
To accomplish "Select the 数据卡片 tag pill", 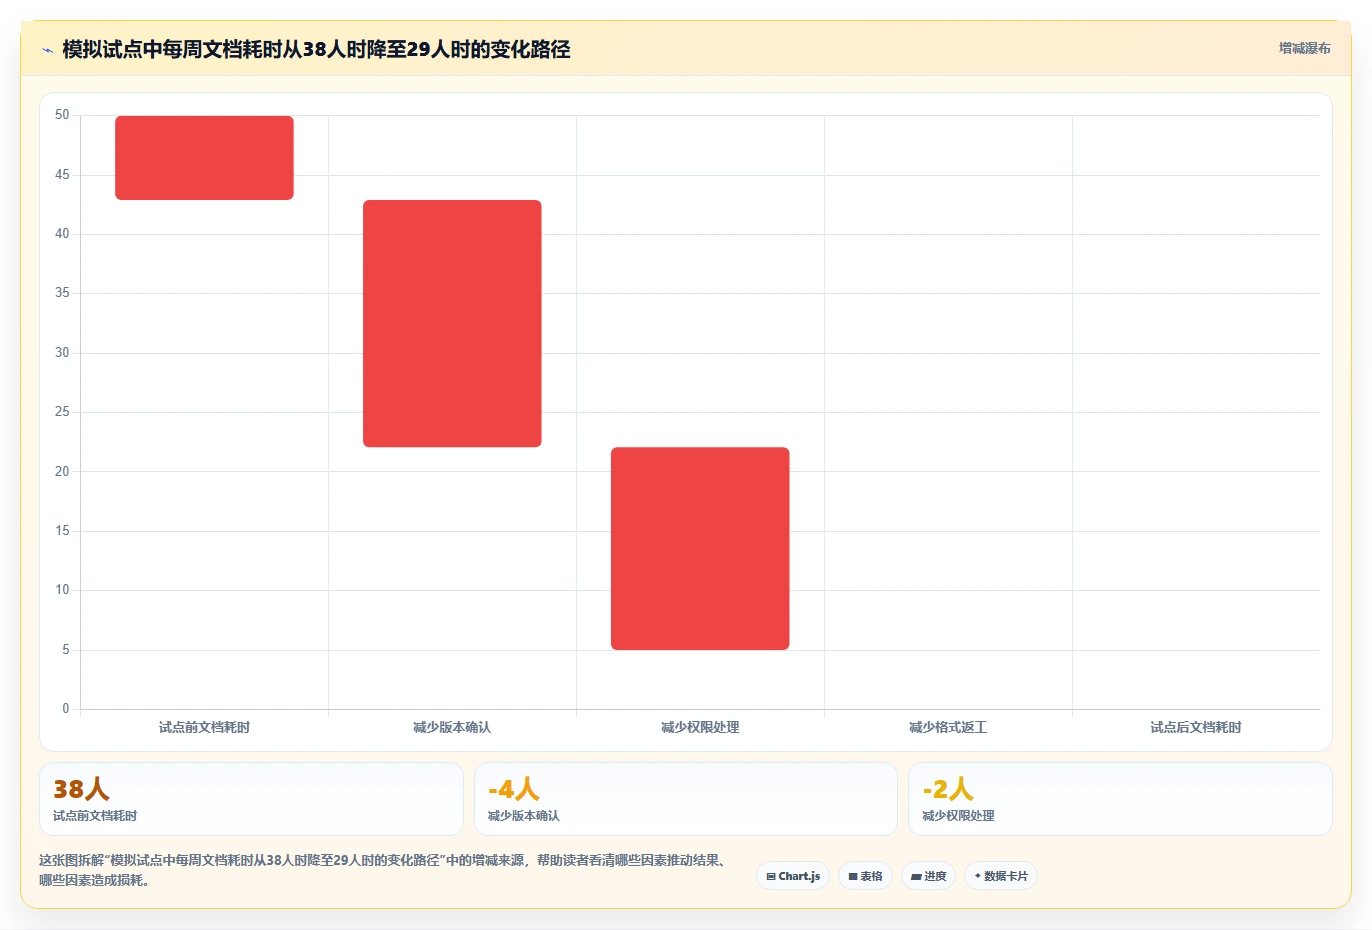I will tap(1001, 876).
